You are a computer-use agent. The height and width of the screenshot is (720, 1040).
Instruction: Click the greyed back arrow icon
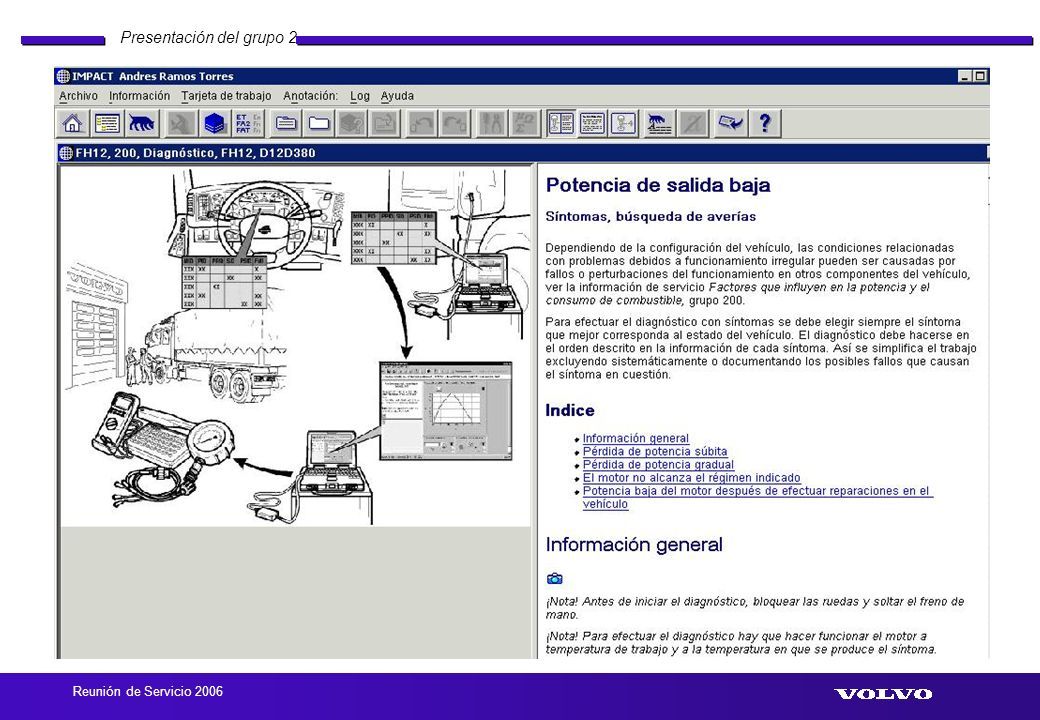tap(422, 123)
